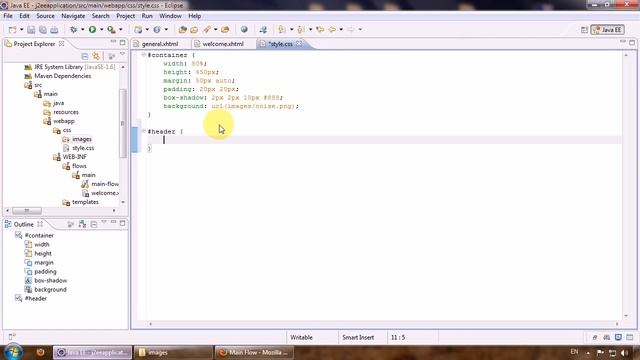Open the External Tools dropdown arrow
640x360 pixels.
pyautogui.click(x=120, y=29)
